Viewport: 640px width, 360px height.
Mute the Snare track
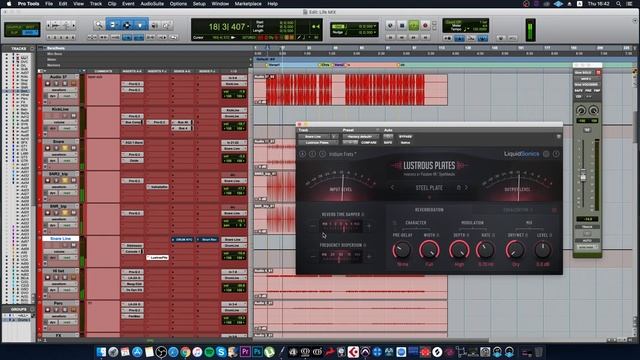[x=73, y=148]
